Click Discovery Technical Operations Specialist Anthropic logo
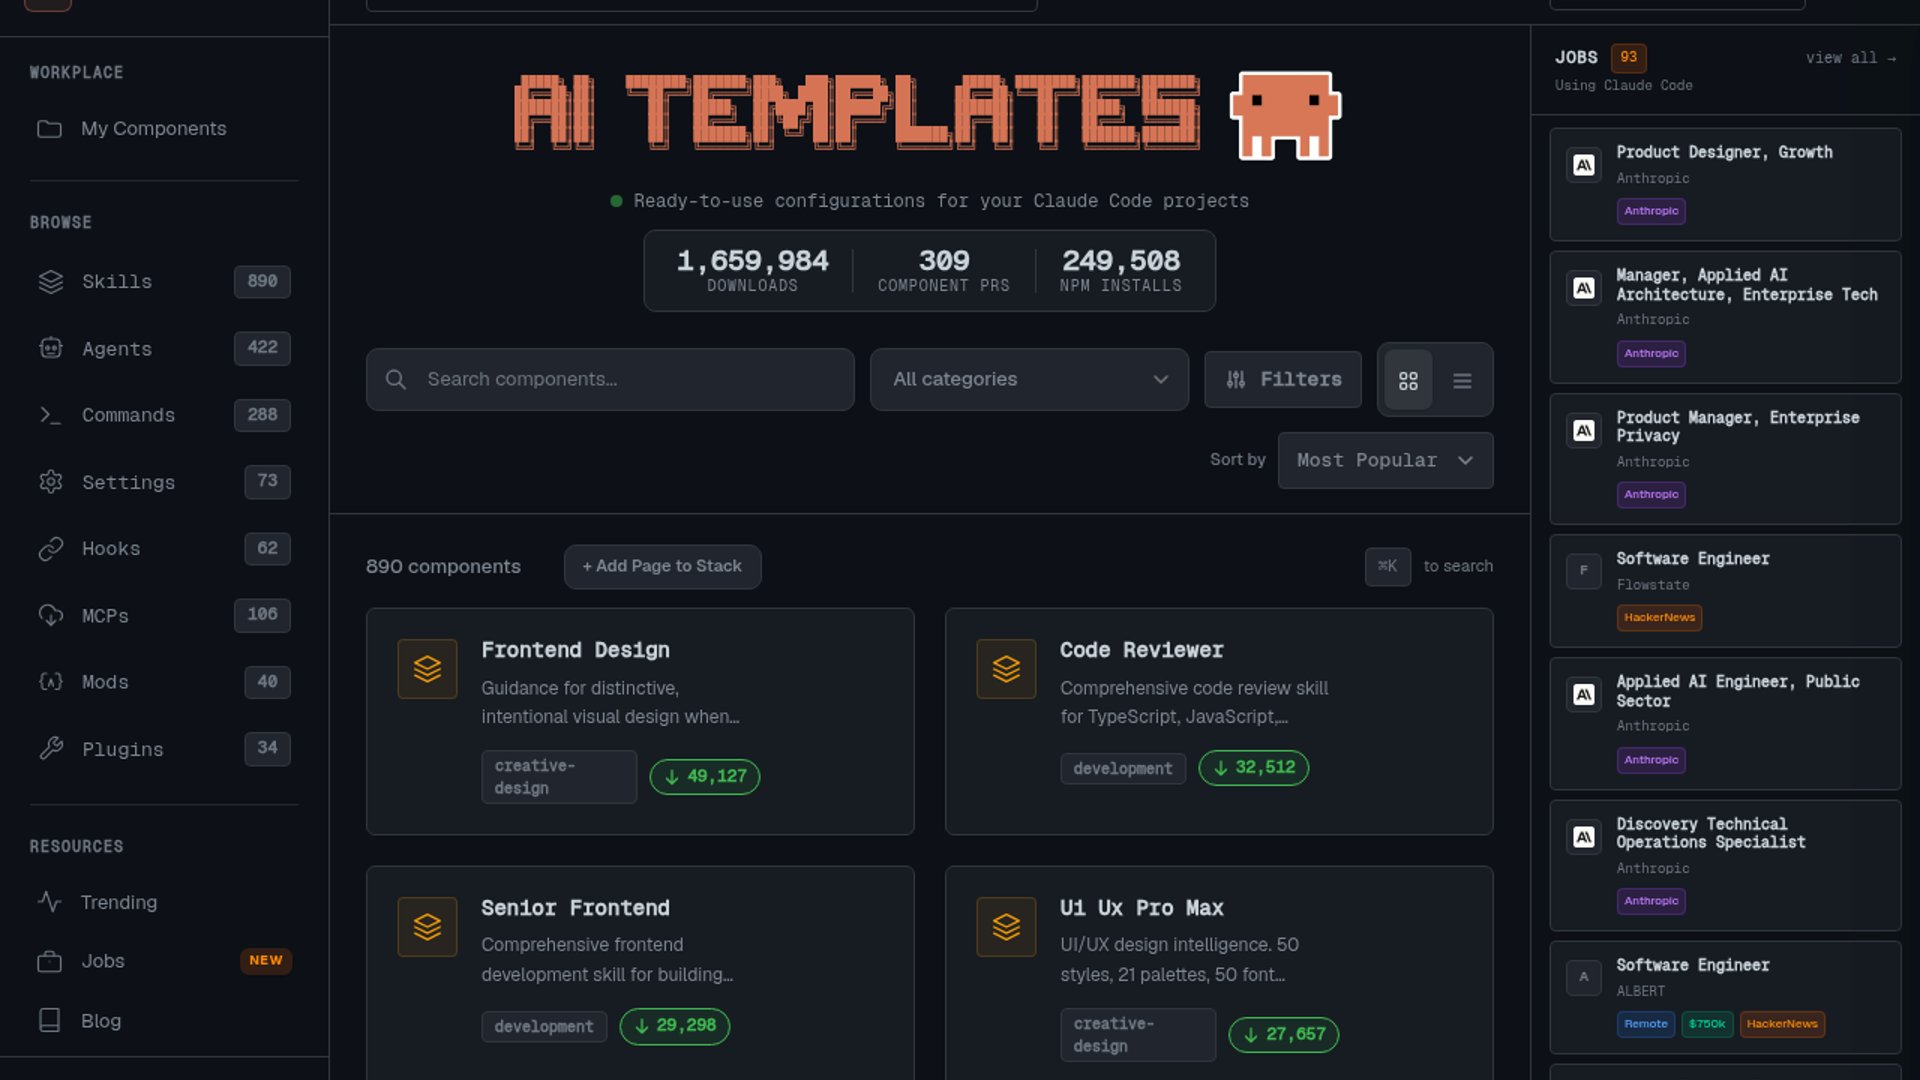This screenshot has width=1920, height=1080. click(x=1583, y=837)
